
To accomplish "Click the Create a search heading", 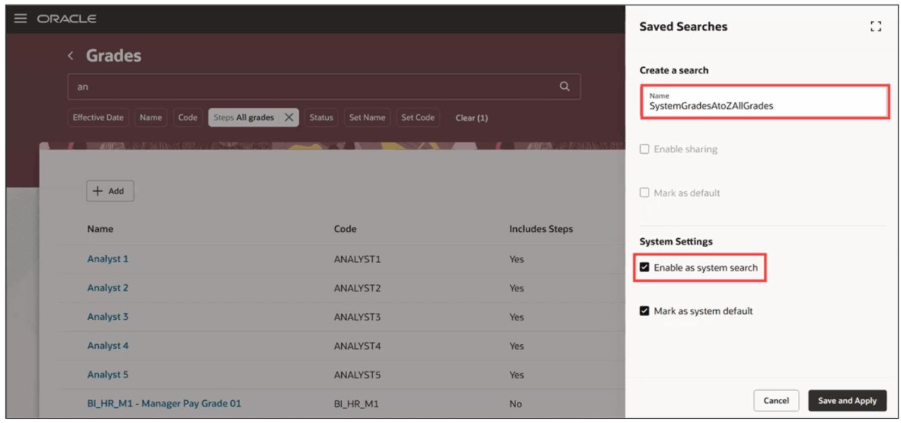I will pos(674,70).
